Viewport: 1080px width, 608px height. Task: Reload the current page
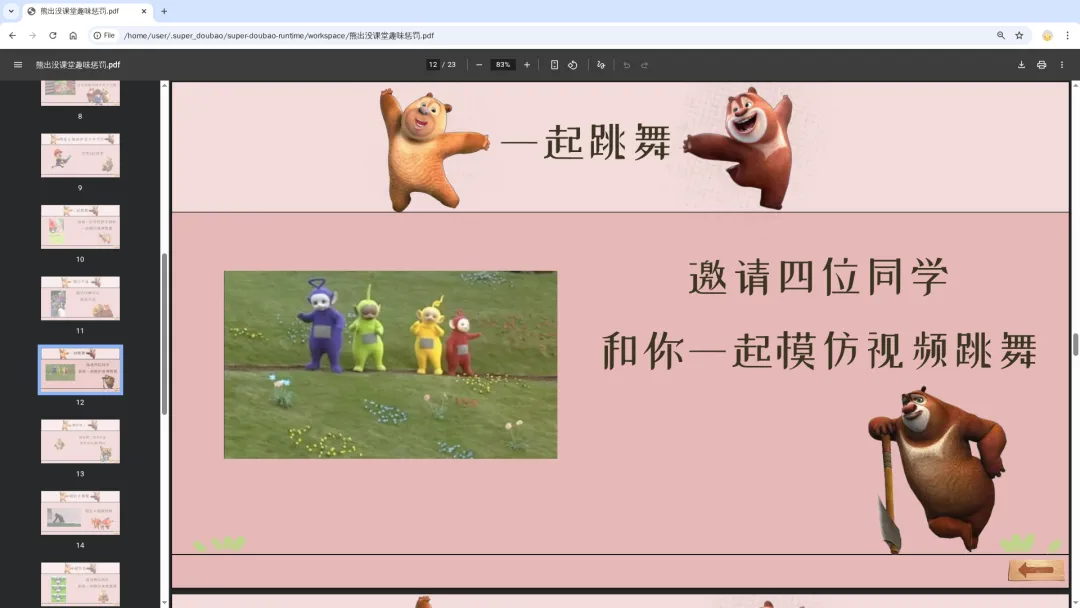tap(52, 35)
